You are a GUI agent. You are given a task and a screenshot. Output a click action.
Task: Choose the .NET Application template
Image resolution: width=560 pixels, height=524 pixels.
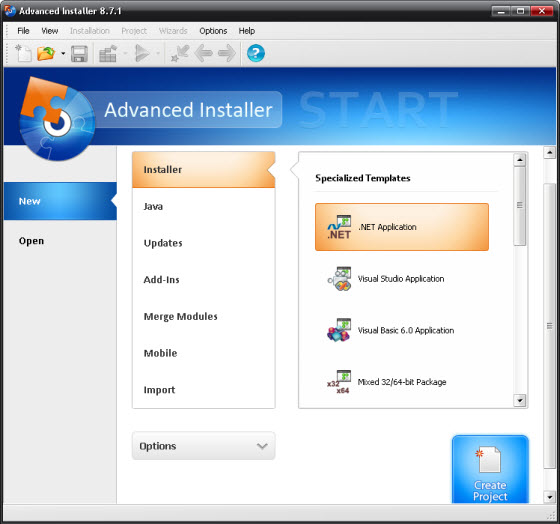click(402, 227)
